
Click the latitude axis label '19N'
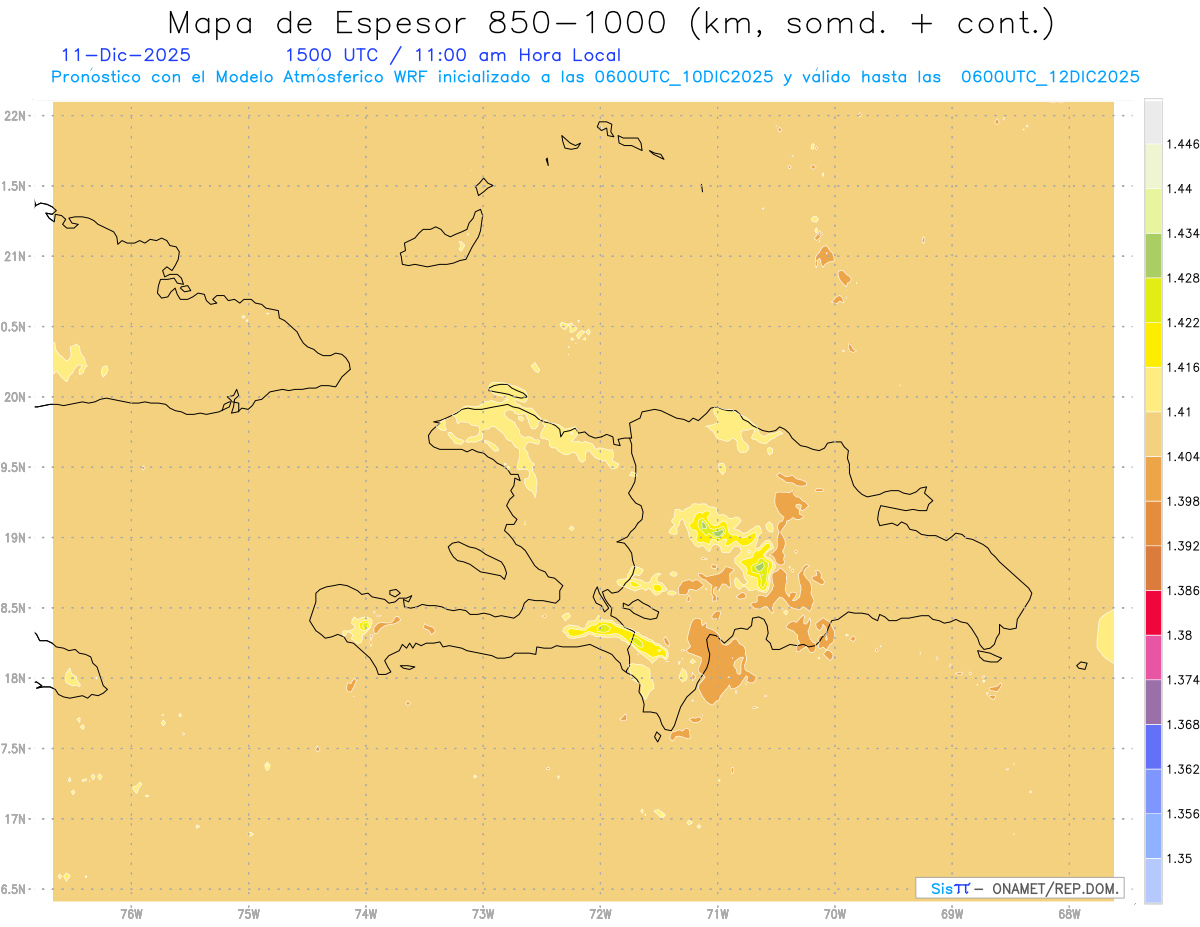[17, 537]
